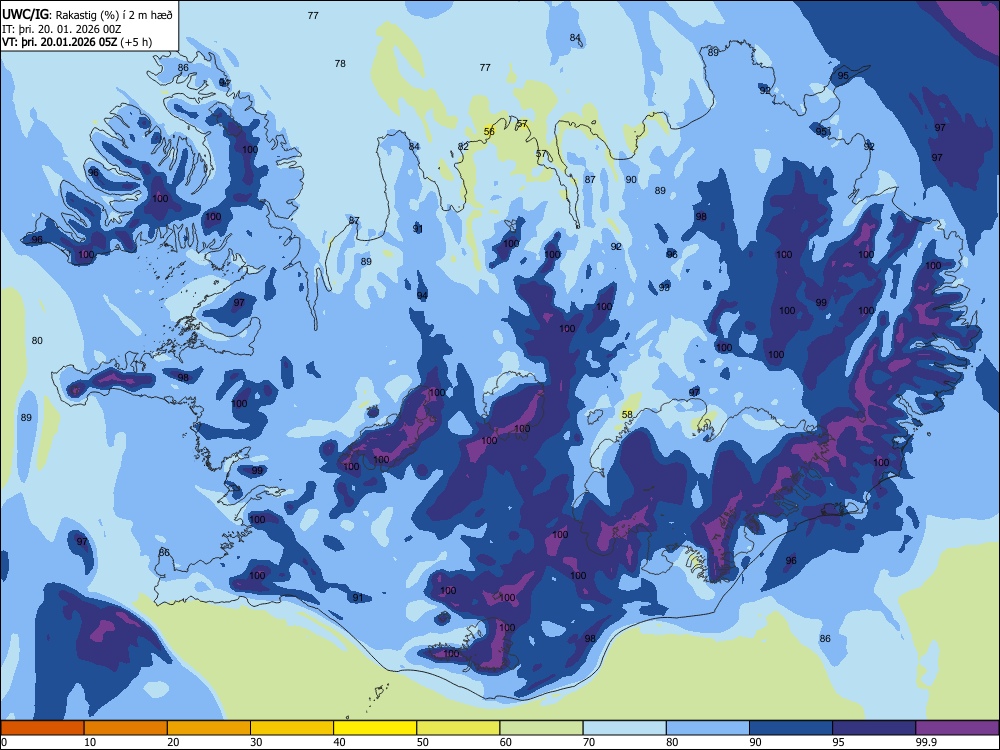
Task: Click the legend tick label '20'
Action: point(173,742)
